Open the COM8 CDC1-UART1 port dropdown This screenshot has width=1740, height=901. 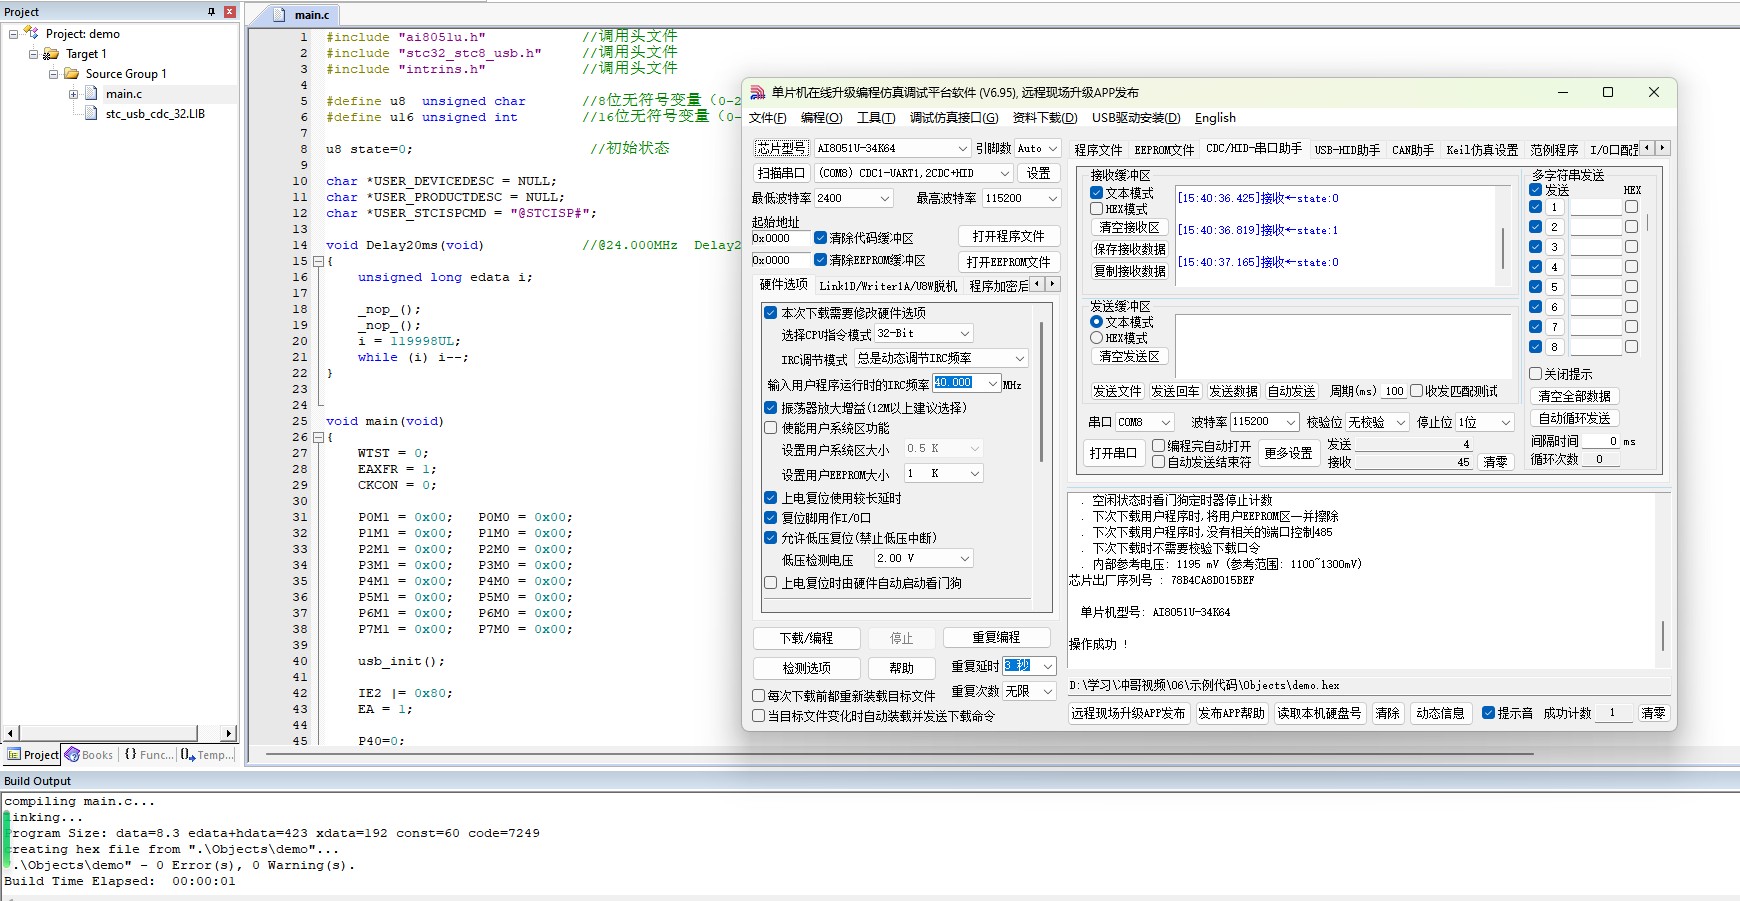point(1005,173)
